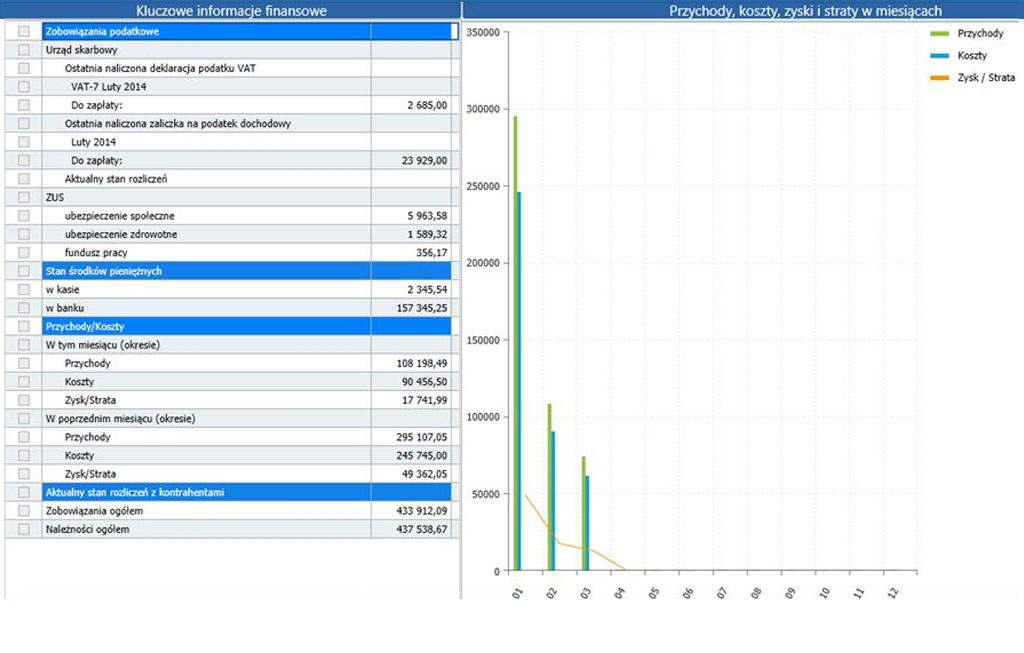The height and width of the screenshot is (653, 1024).
Task: Select Aktualny stan rozliczeń z kontrahentami row
Action: coord(247,492)
